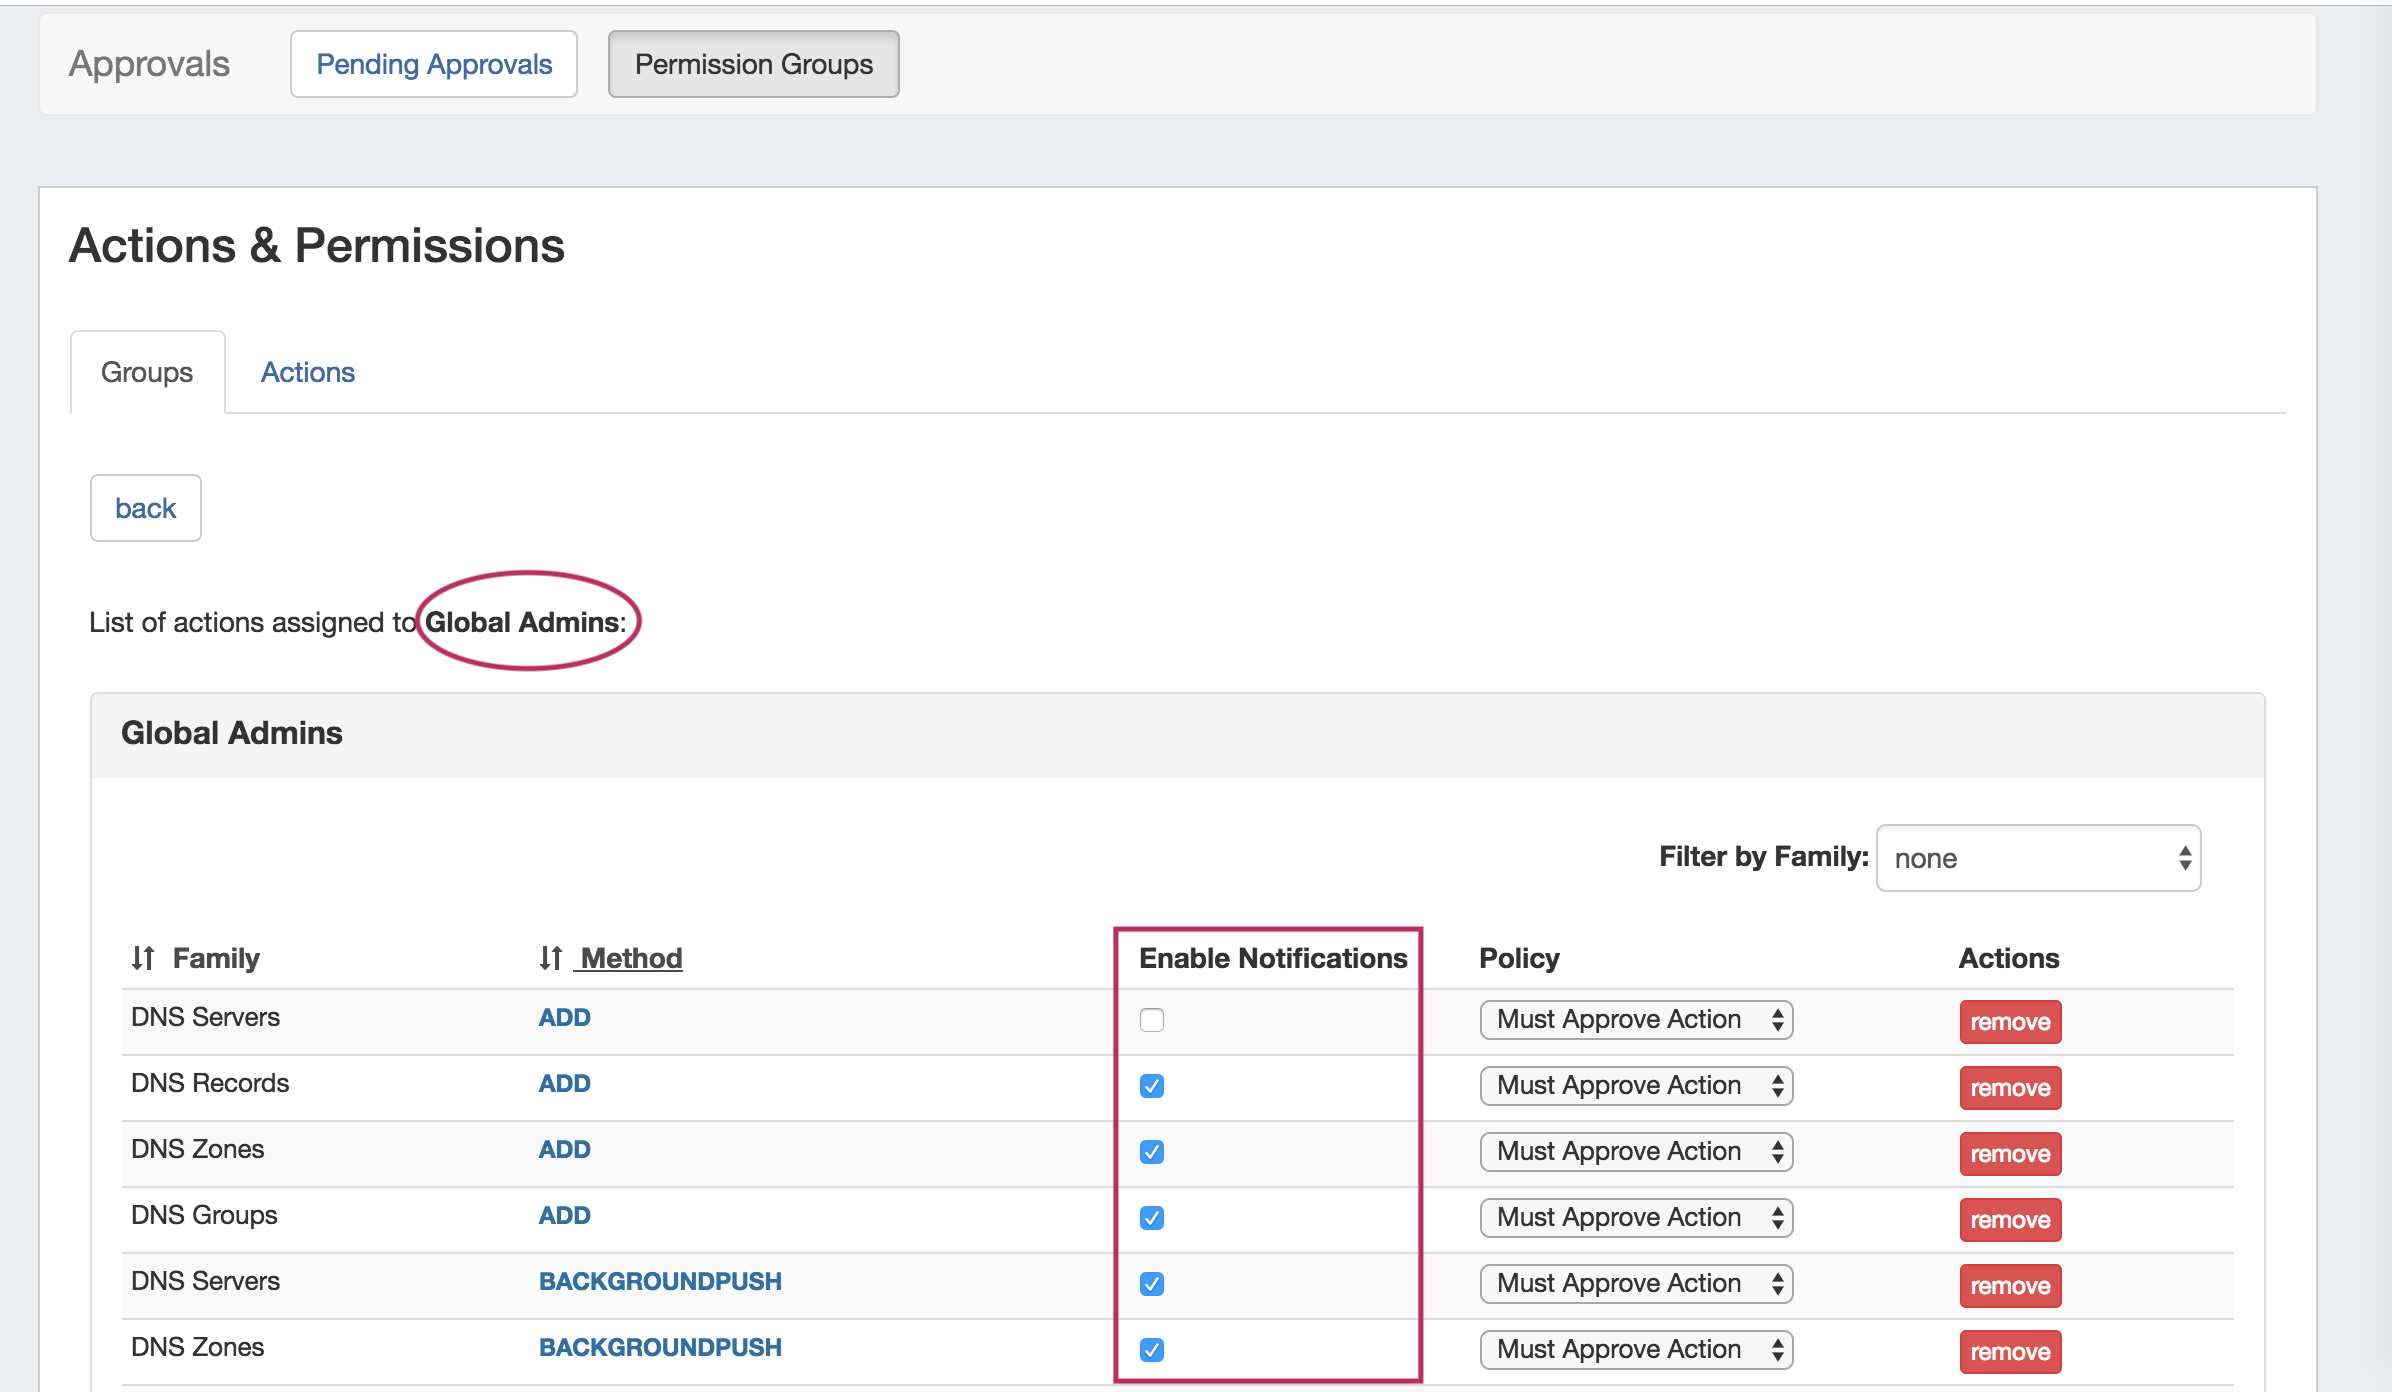Image resolution: width=2392 pixels, height=1392 pixels.
Task: Click Permission Groups button
Action: click(753, 64)
